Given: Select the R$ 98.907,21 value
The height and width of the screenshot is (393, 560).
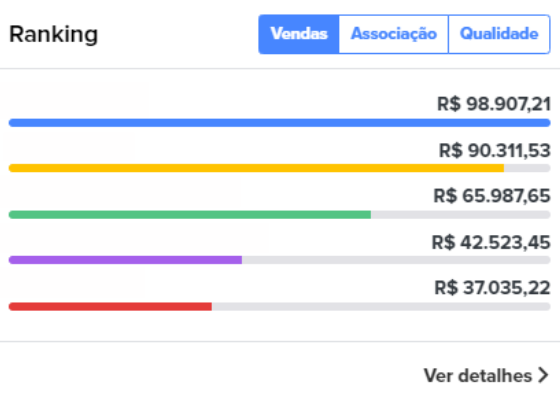Looking at the screenshot, I should pos(494,104).
